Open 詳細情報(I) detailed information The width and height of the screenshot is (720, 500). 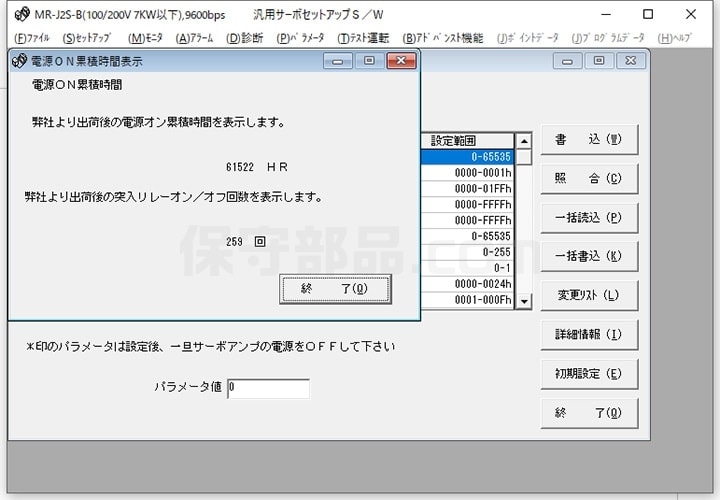pos(588,335)
